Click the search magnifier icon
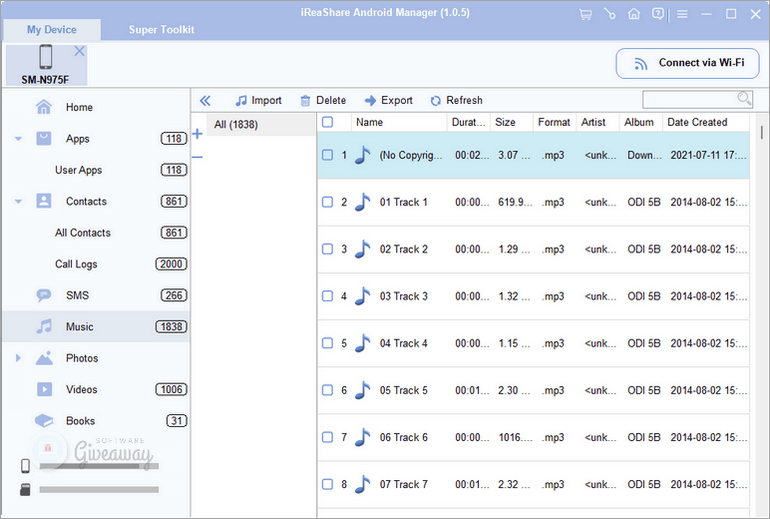The image size is (770, 519). point(744,99)
